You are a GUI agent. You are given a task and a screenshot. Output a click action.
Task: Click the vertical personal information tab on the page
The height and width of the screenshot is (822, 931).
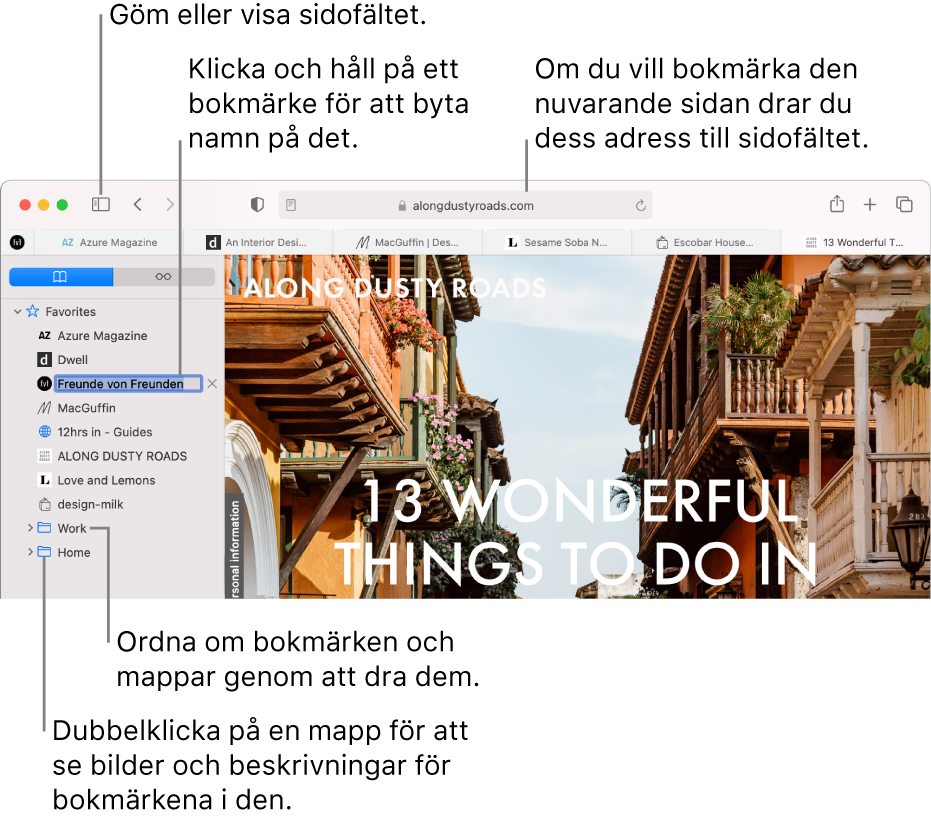pos(235,546)
